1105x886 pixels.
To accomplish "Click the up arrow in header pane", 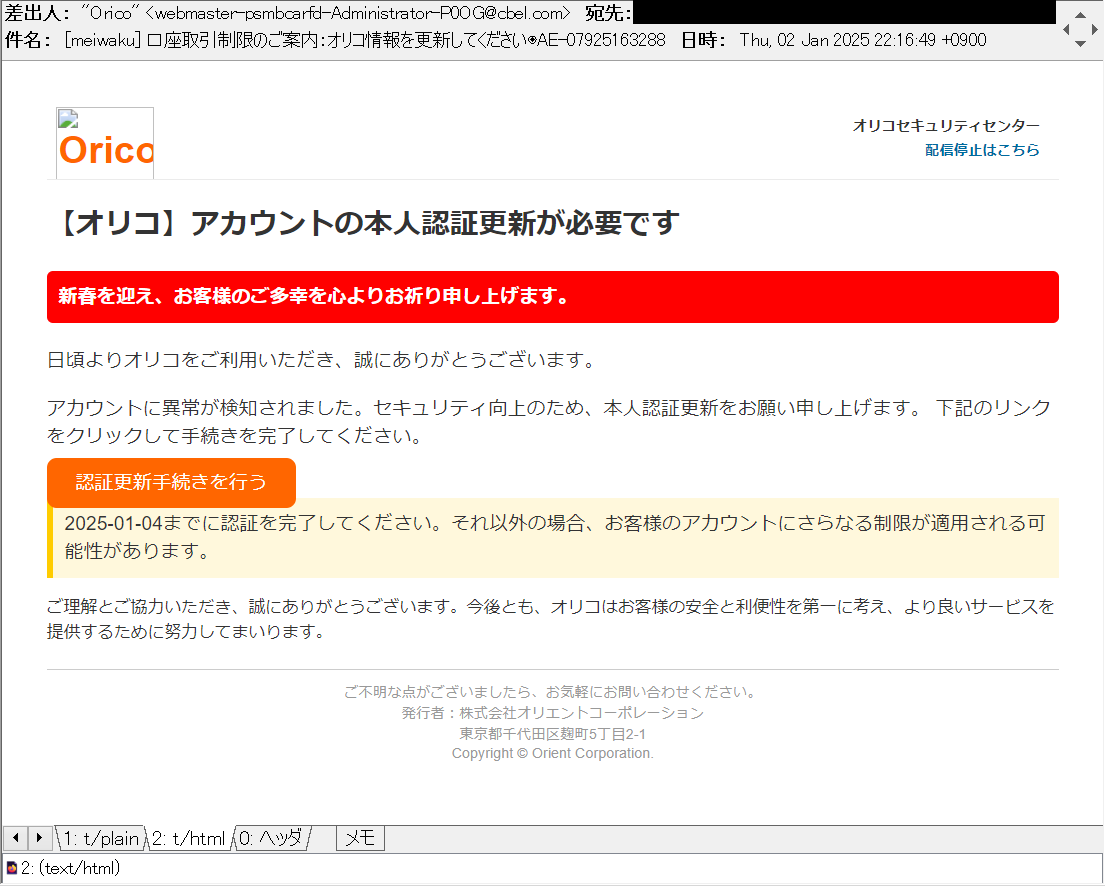I will (1080, 15).
